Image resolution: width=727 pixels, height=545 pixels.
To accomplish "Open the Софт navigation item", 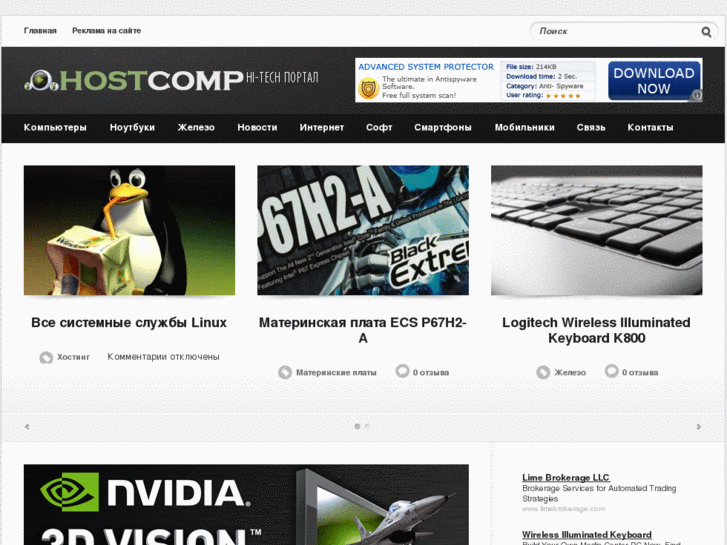I will click(x=379, y=128).
